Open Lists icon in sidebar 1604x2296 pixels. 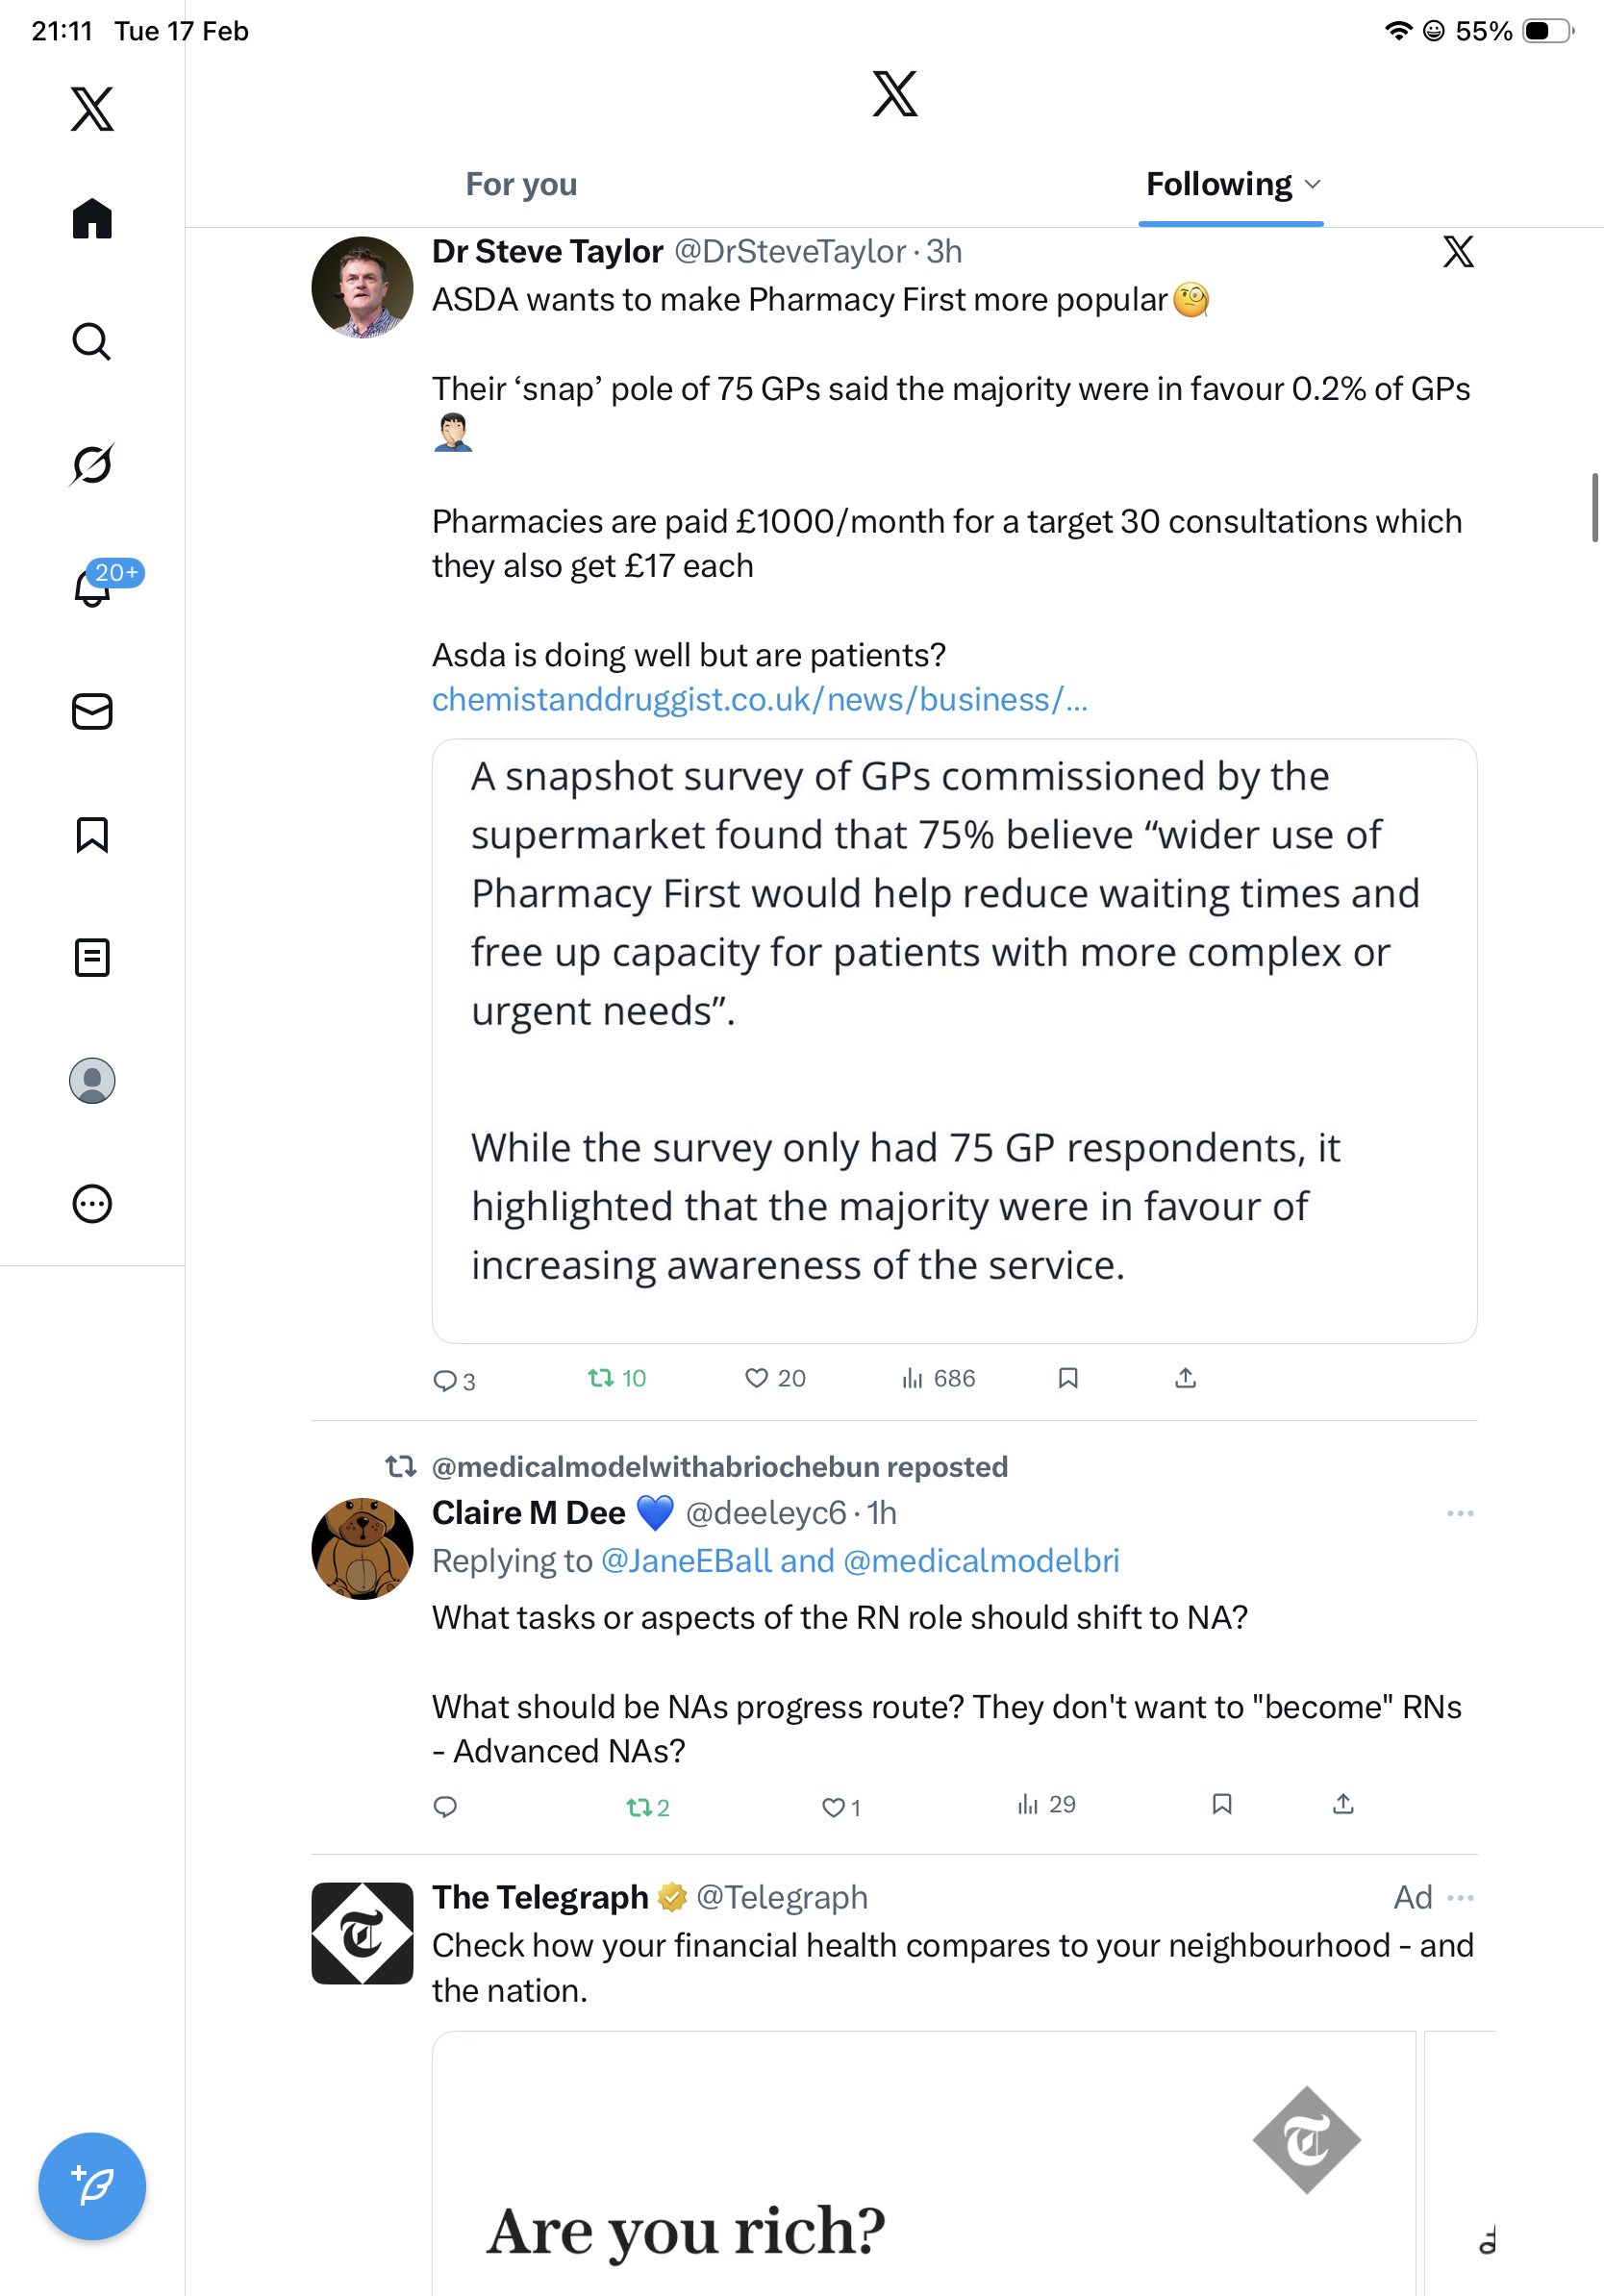pyautogui.click(x=92, y=957)
